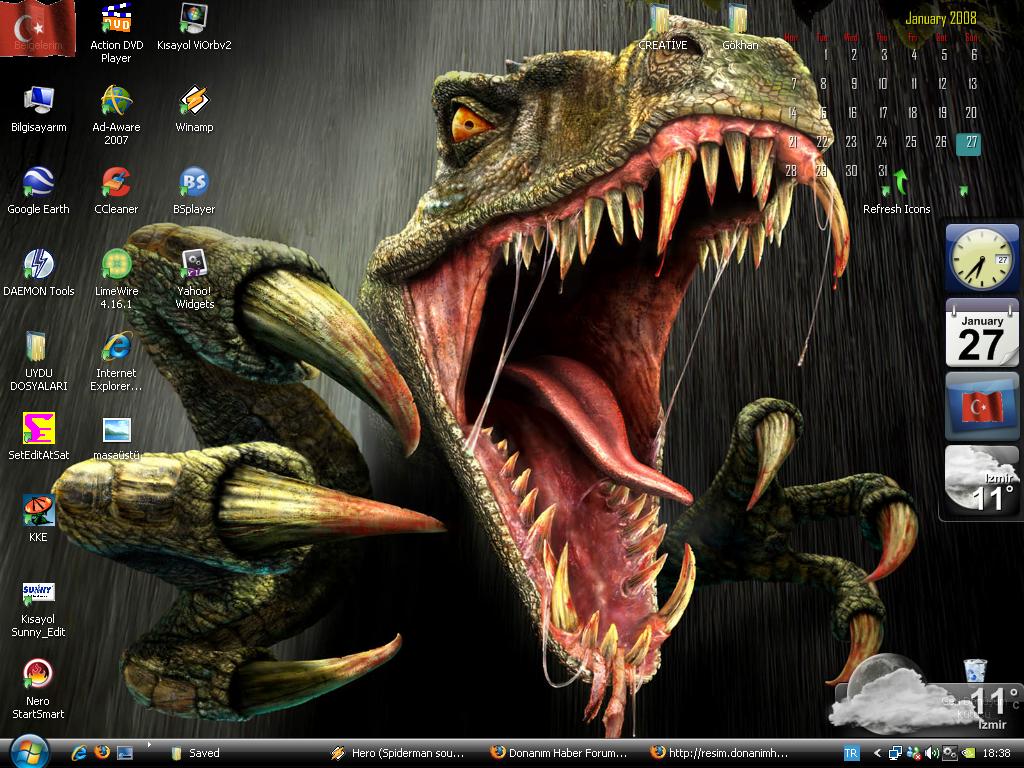
Task: Open Google Earth shortcut
Action: click(x=38, y=191)
